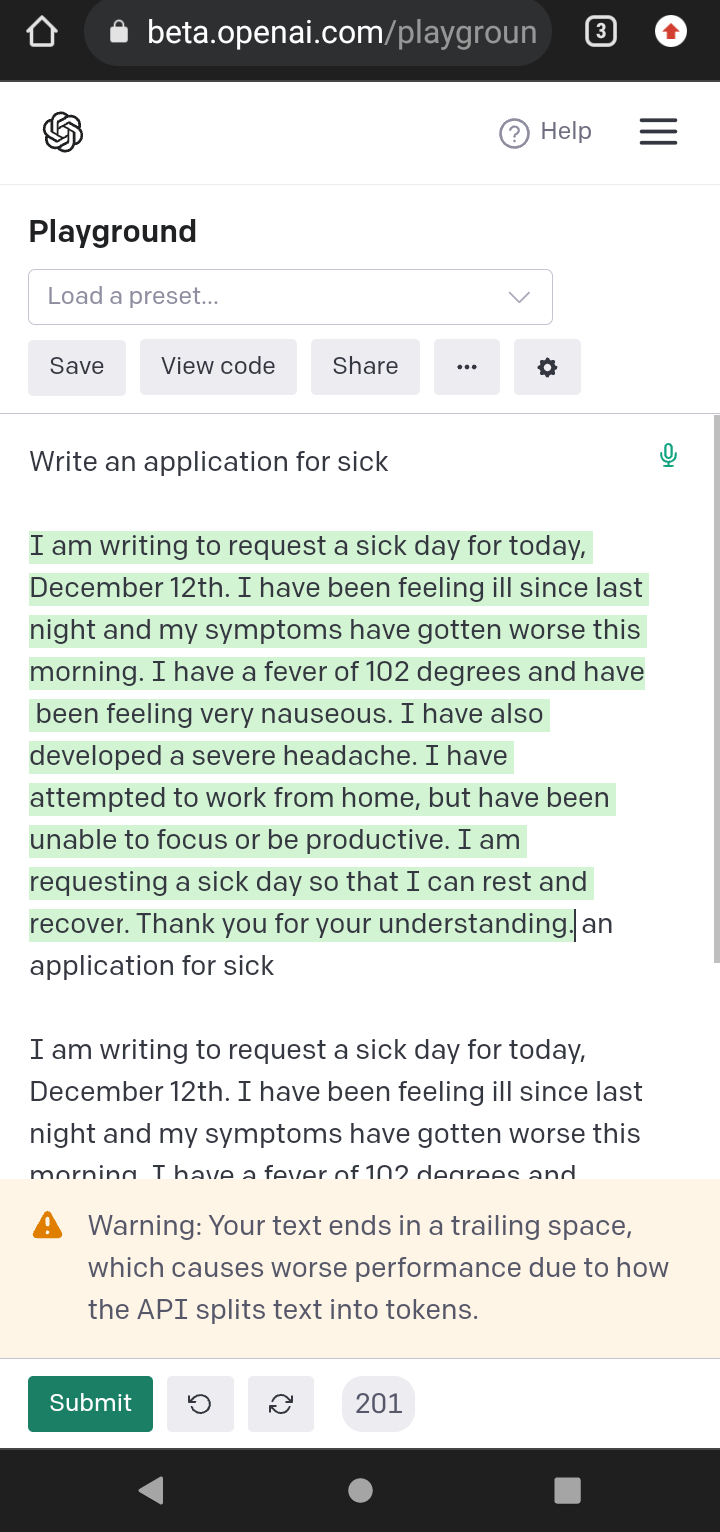
Task: Submit the prompt with green Submit button
Action: [90, 1404]
